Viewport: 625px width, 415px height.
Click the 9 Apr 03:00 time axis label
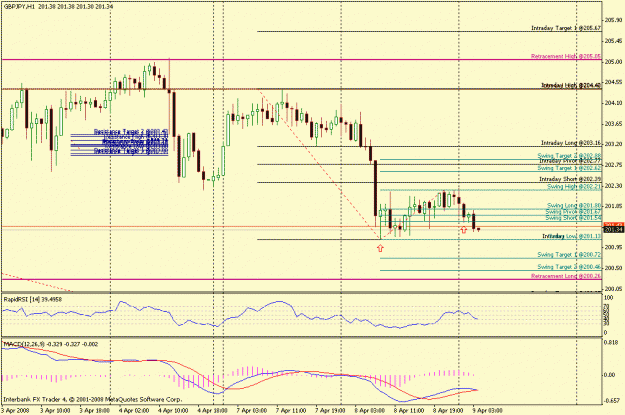(x=487, y=410)
